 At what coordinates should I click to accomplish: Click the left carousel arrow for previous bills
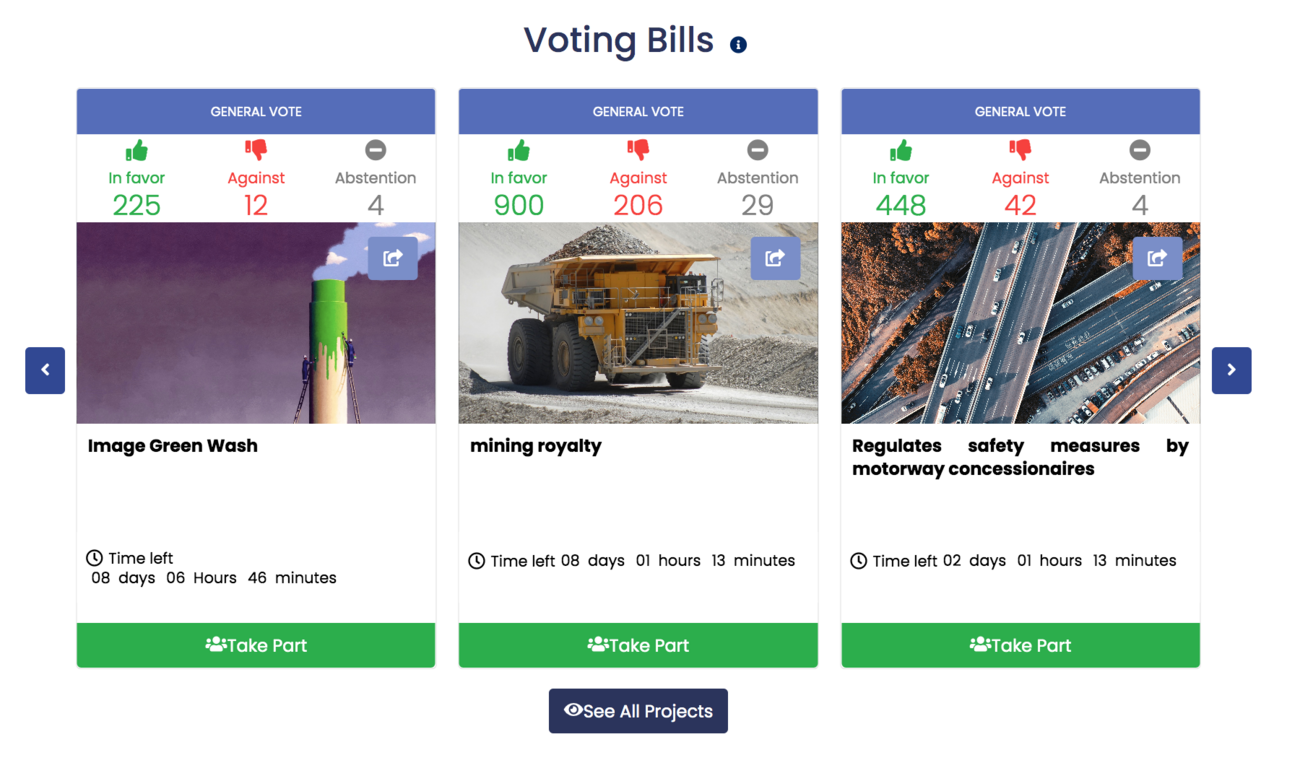[45, 370]
